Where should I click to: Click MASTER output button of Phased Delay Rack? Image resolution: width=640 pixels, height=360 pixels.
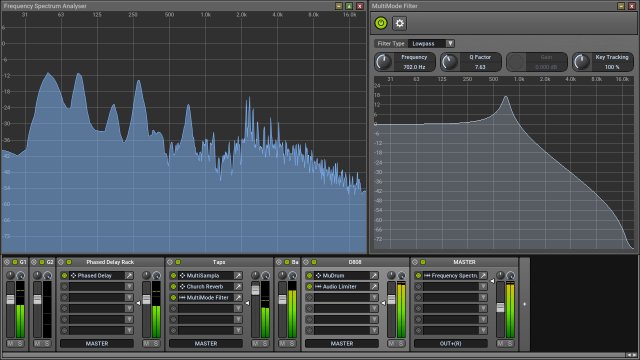click(x=97, y=344)
